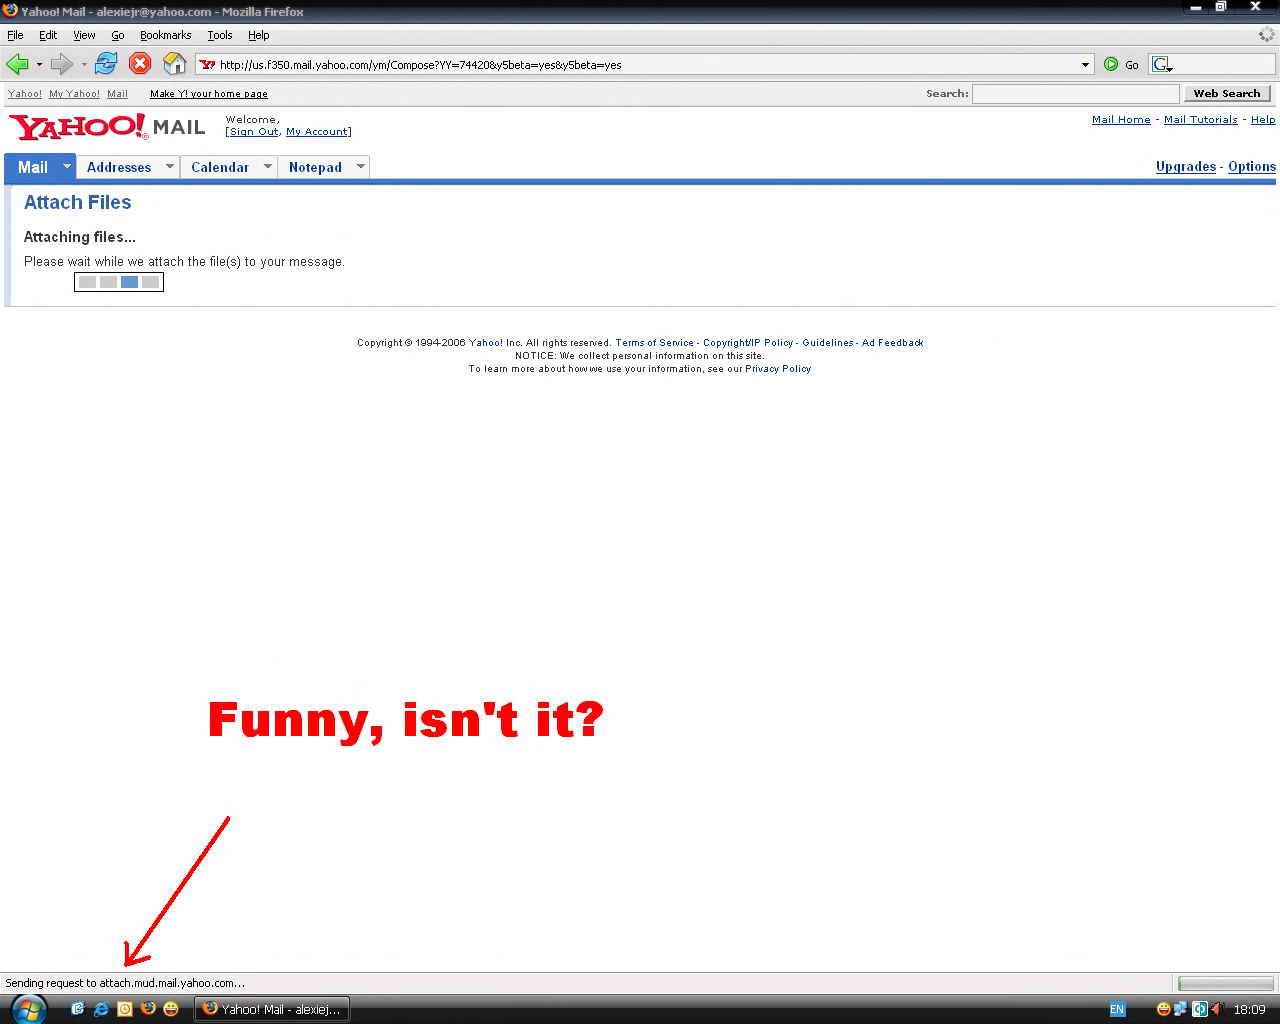Click in the browser address bar URL field
The image size is (1280, 1024).
pos(646,64)
